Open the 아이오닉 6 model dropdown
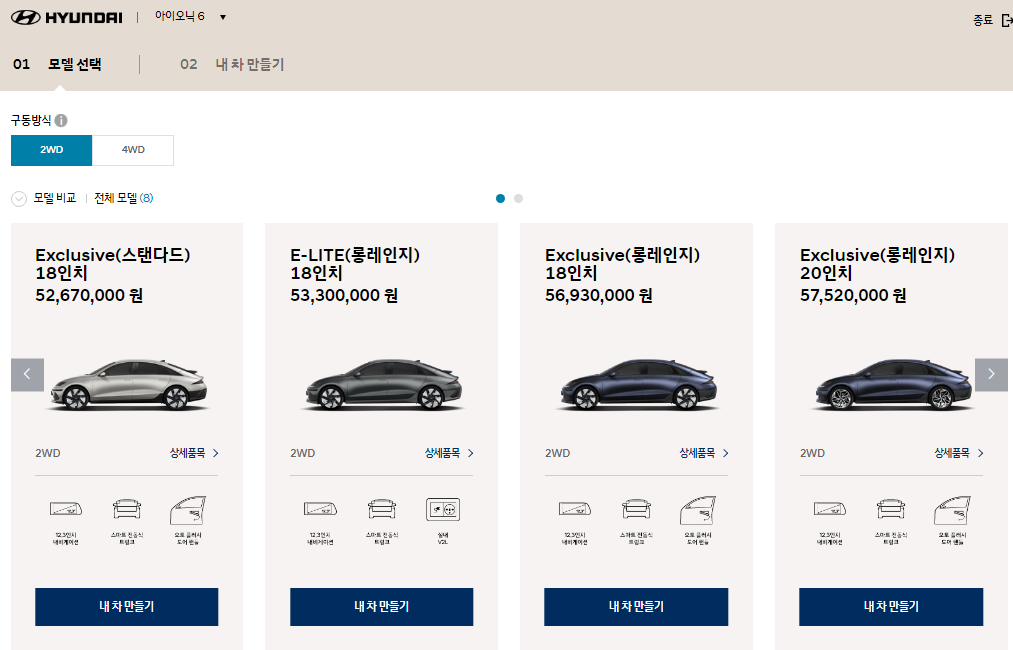The height and width of the screenshot is (650, 1013). [x=190, y=17]
